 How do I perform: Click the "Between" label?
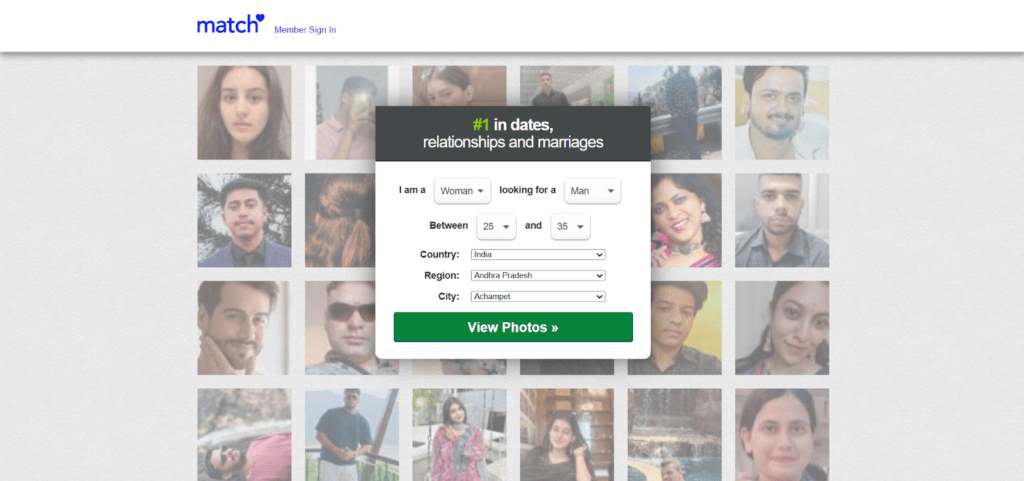click(449, 226)
